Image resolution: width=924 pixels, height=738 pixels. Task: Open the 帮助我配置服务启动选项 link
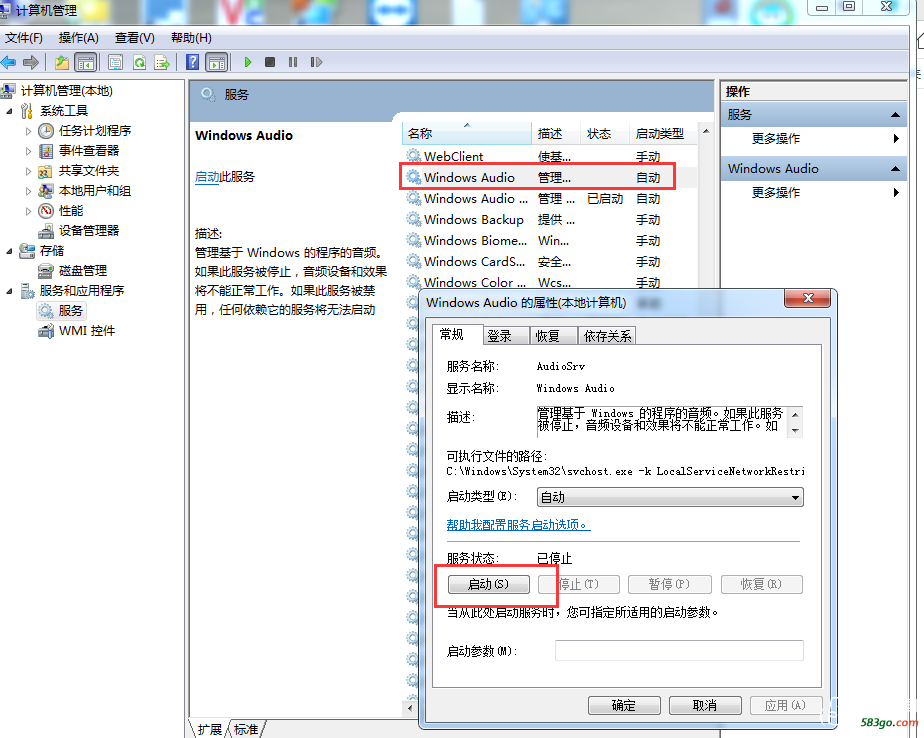click(518, 525)
